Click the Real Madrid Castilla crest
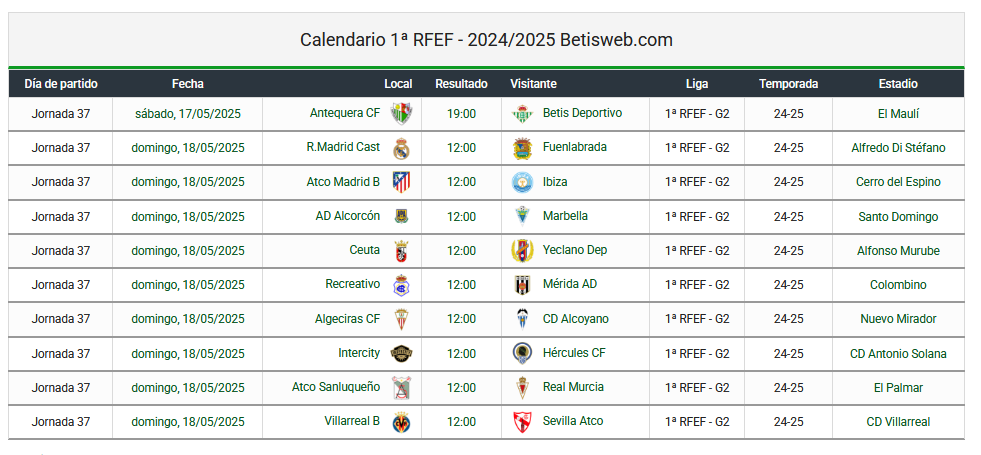The image size is (981, 455). [x=401, y=148]
